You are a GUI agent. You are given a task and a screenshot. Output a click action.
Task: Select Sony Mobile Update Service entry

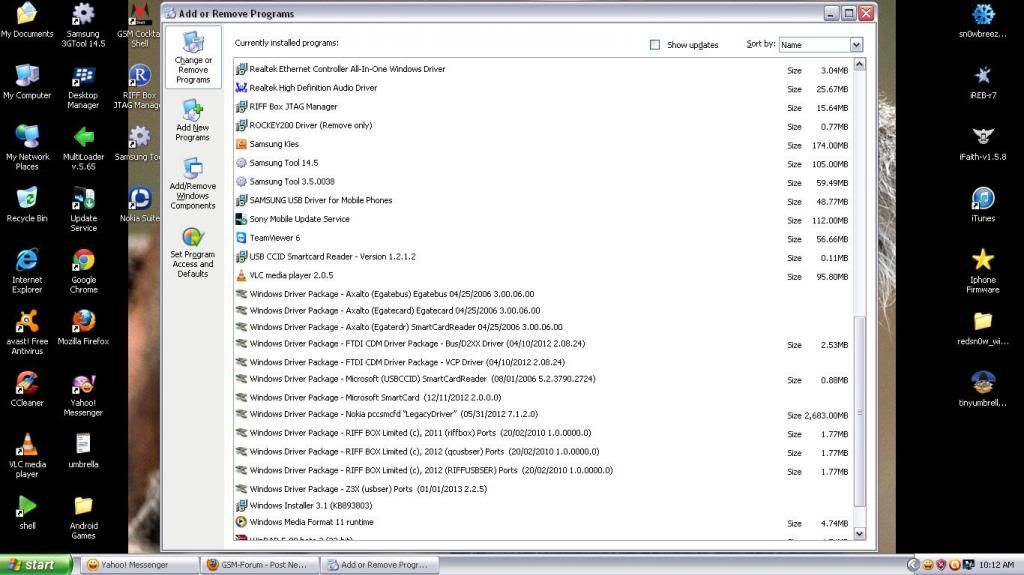tap(299, 219)
